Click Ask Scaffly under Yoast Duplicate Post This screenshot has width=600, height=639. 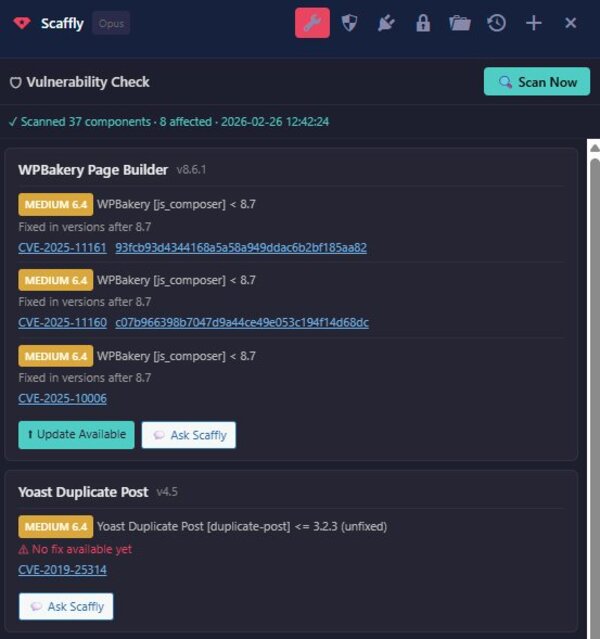pyautogui.click(x=66, y=606)
